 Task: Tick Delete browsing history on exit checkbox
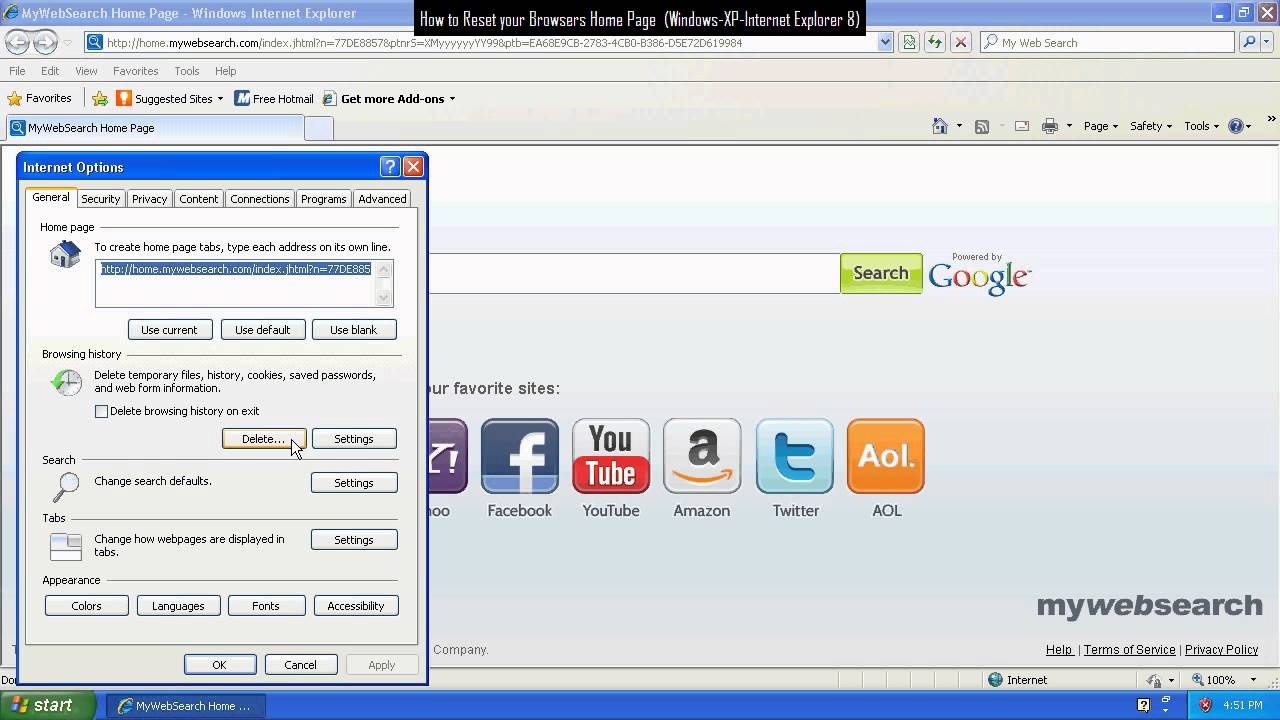pos(101,411)
